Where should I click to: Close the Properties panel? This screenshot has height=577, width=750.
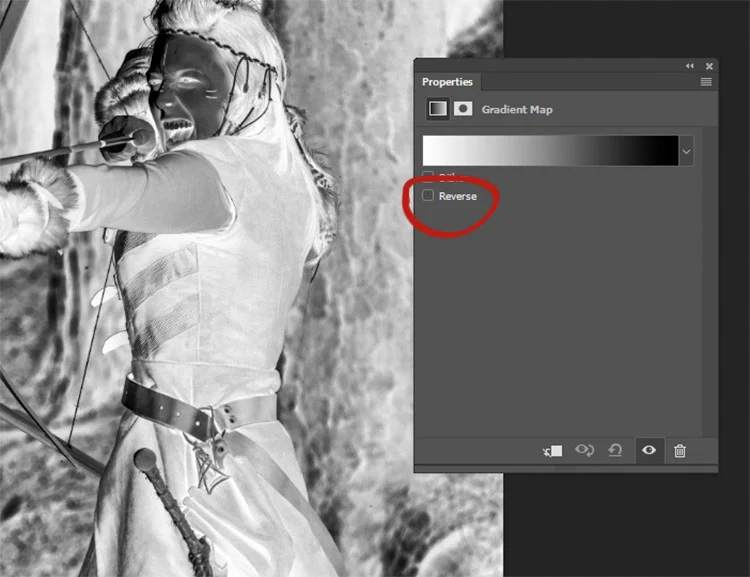tap(709, 66)
